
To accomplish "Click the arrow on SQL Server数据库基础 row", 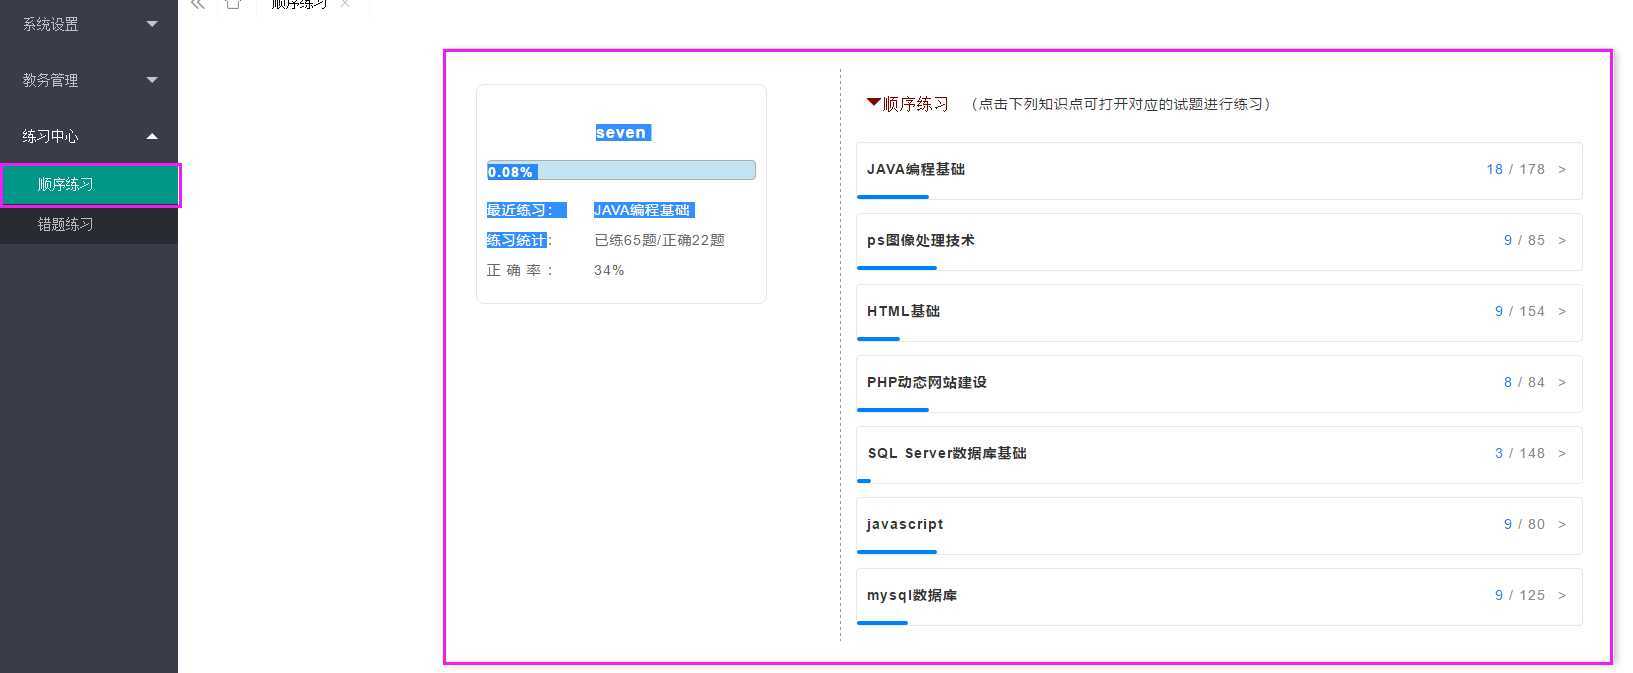I will (1562, 454).
